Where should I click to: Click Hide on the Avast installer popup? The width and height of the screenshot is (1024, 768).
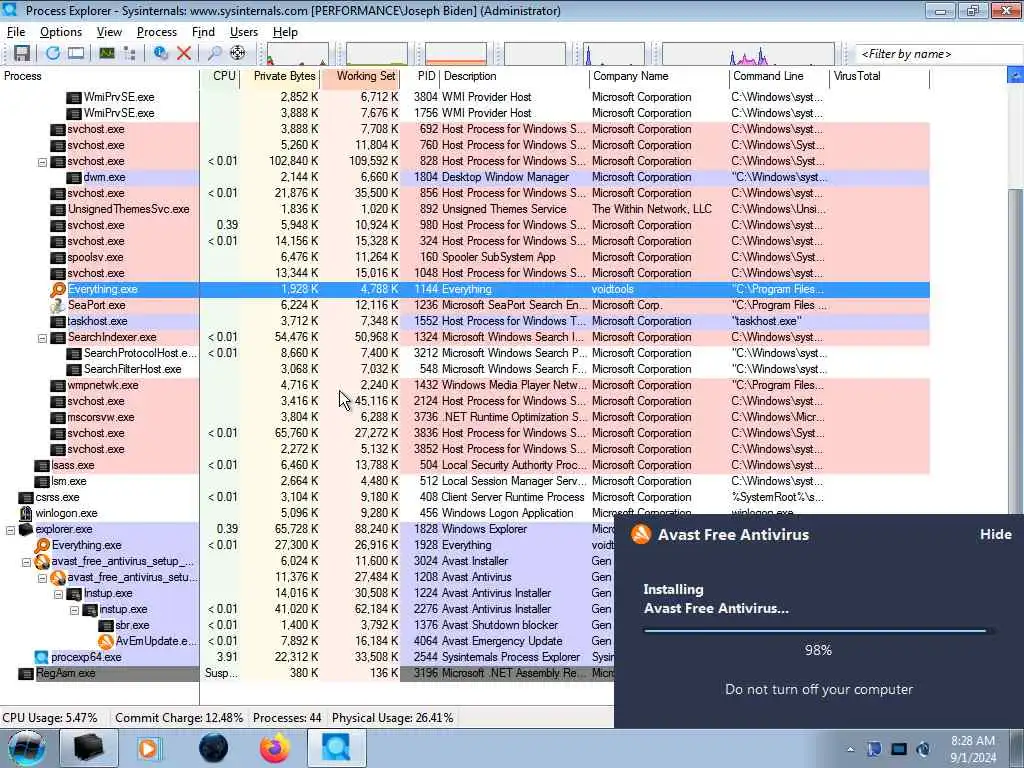[x=995, y=534]
